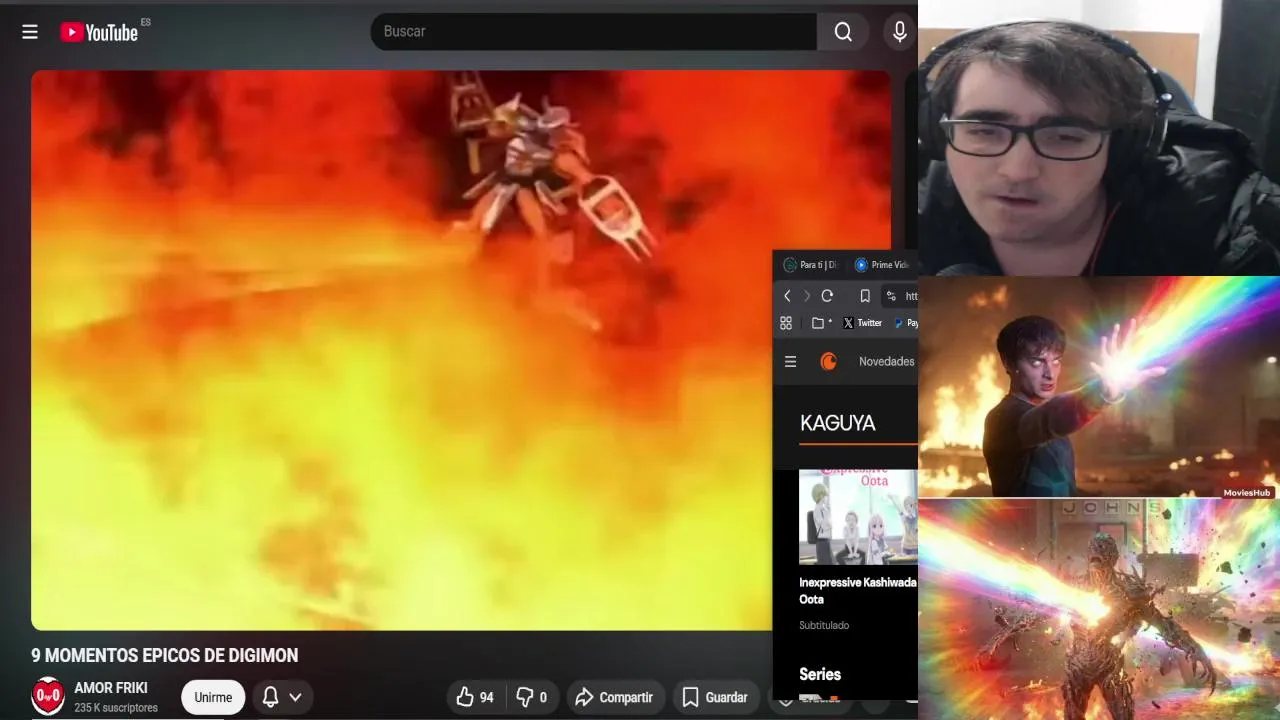
Task: Click the Buscar search field
Action: pos(594,32)
